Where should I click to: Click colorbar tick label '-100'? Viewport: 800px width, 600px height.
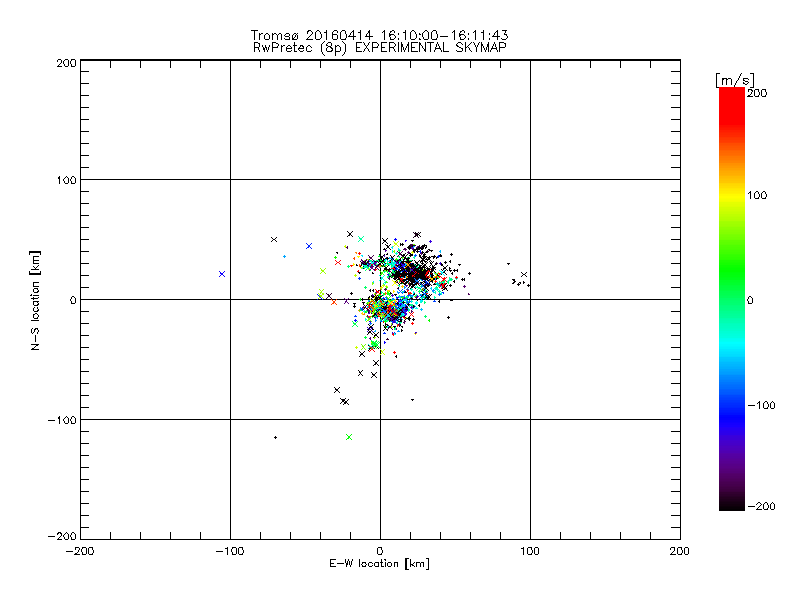[761, 406]
